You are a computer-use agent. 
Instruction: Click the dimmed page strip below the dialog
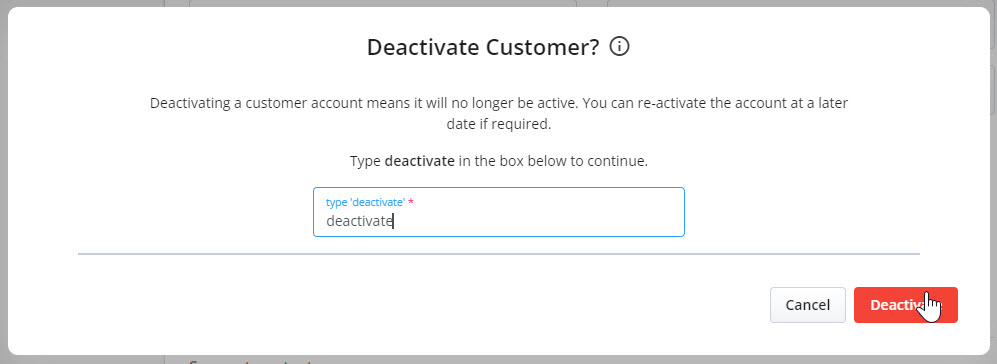click(x=498, y=360)
